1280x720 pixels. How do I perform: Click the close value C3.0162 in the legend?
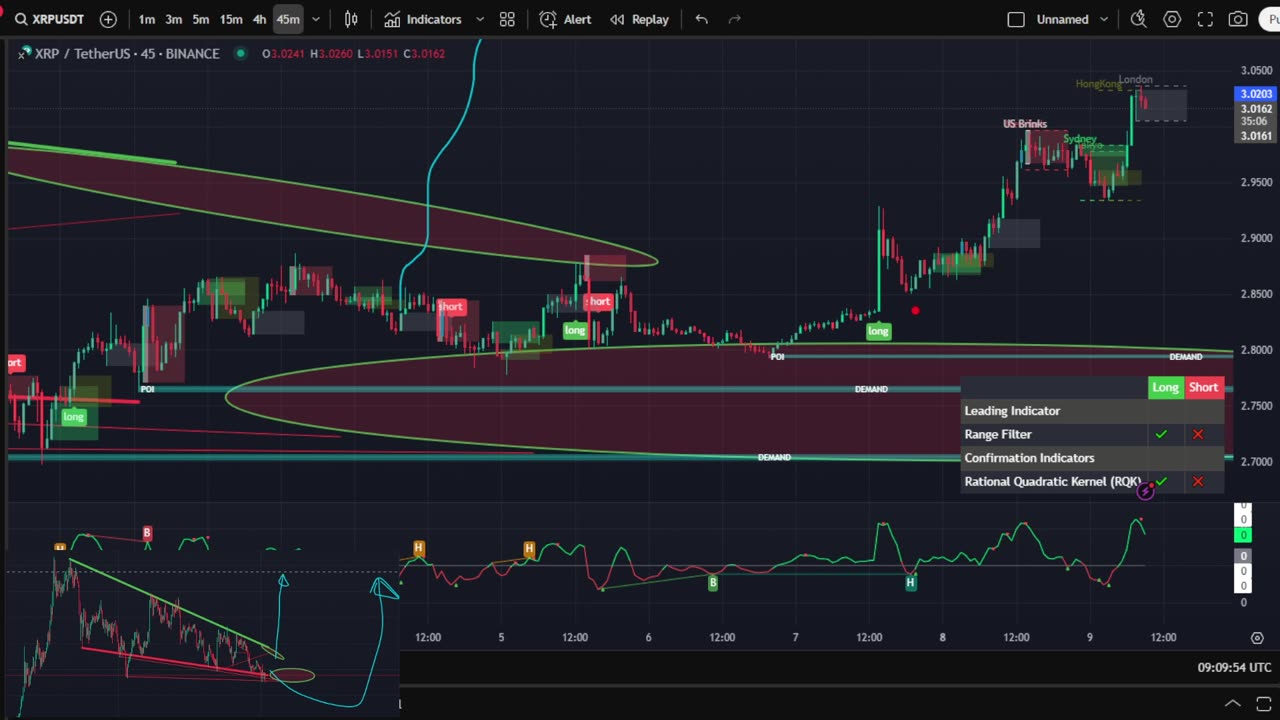click(424, 54)
